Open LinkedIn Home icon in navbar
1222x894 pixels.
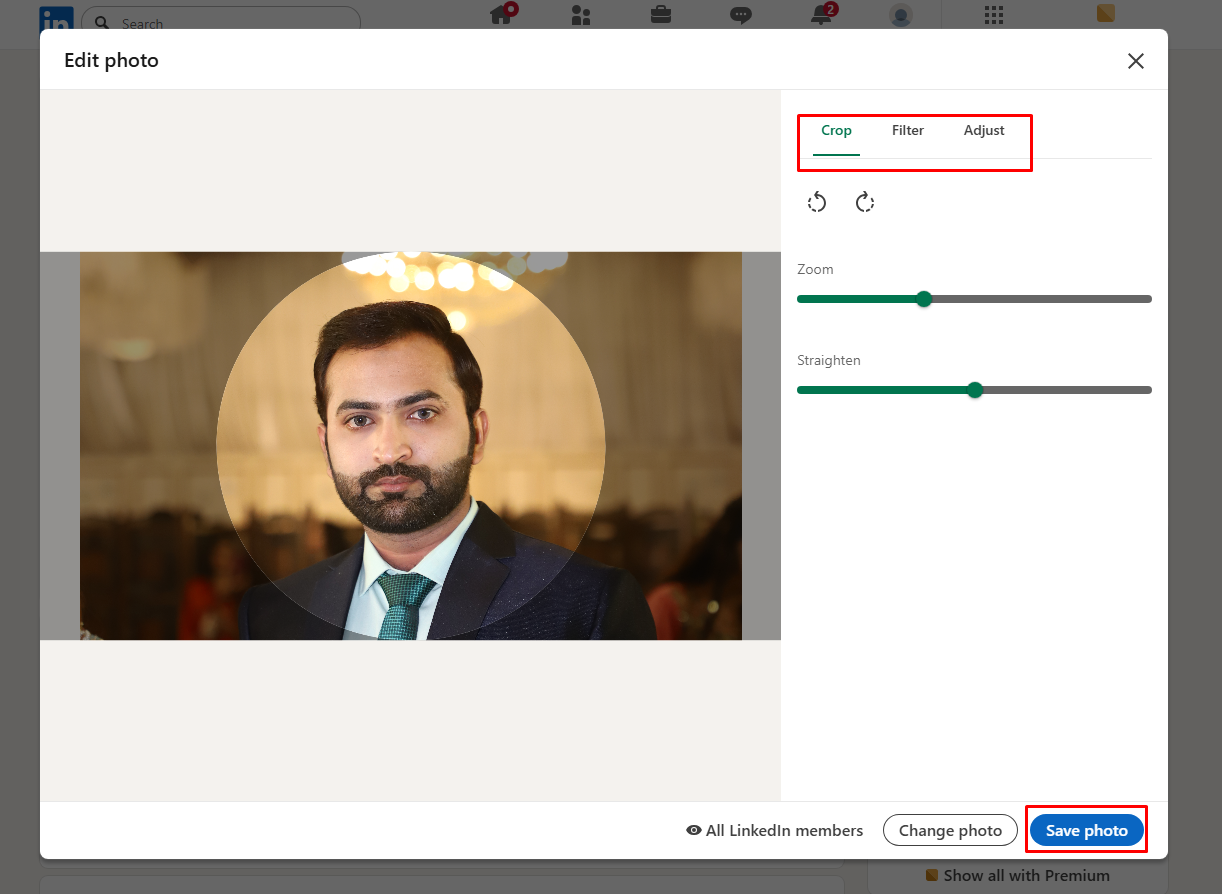(x=501, y=14)
